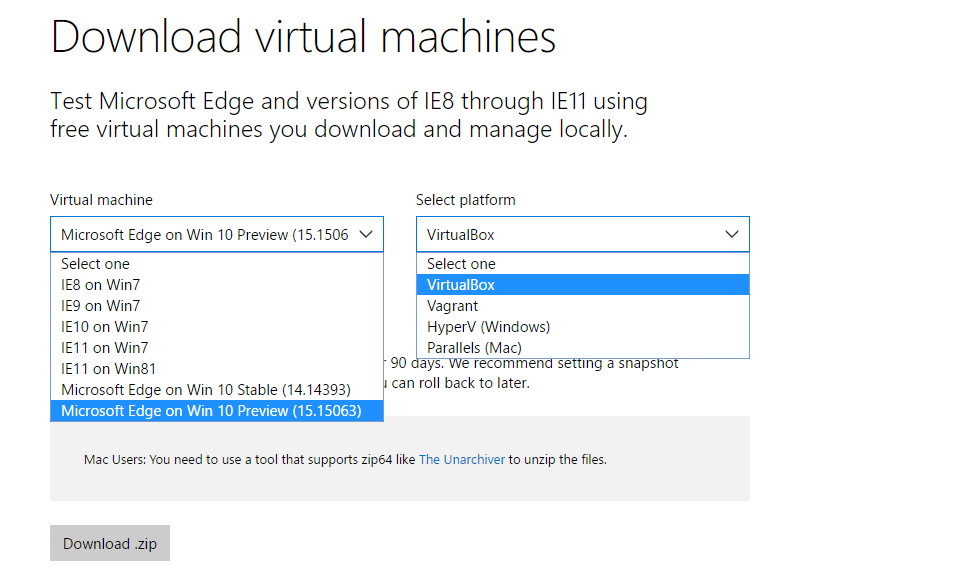Select HyperV (Windows) platform option

pos(583,326)
